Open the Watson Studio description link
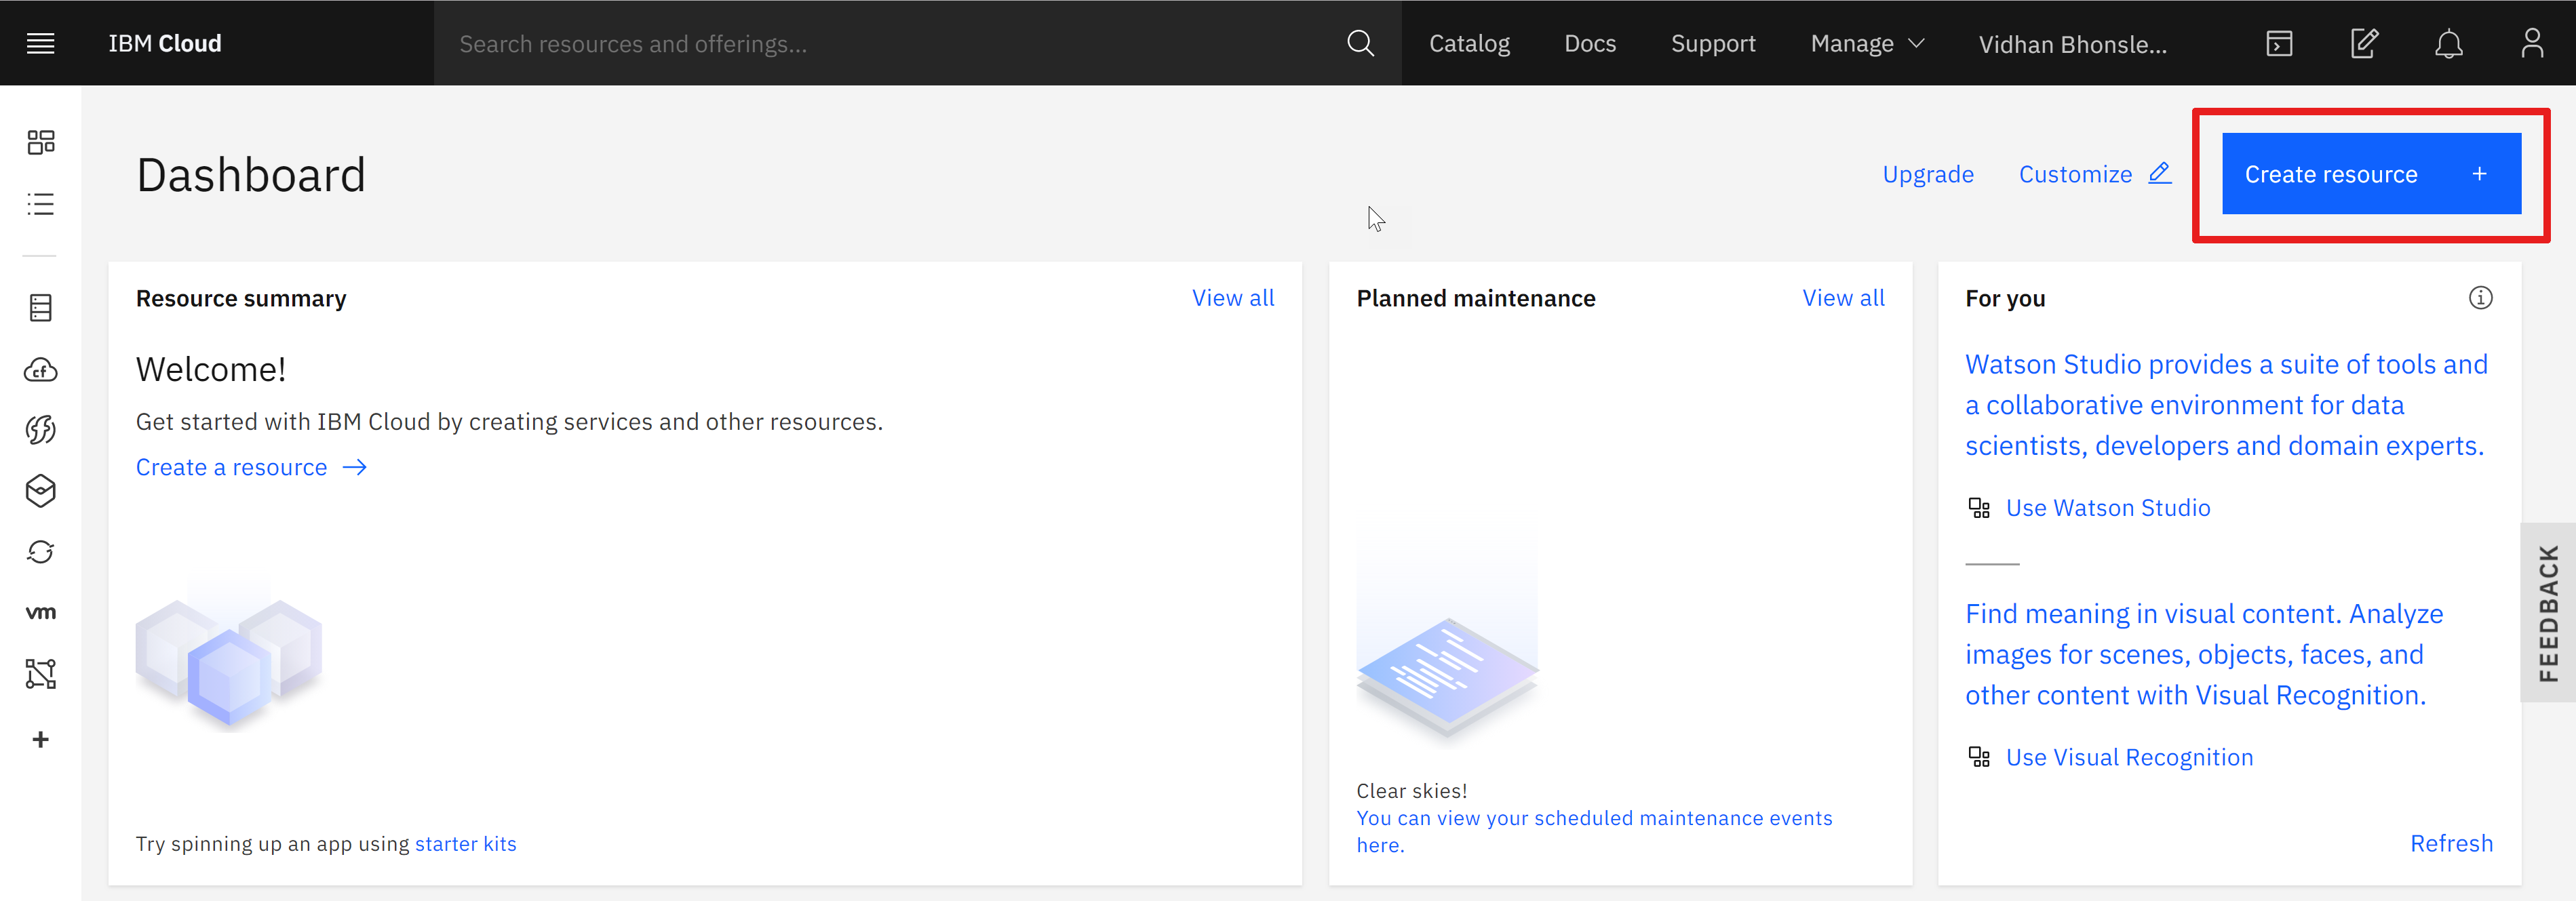Viewport: 2576px width, 901px height. pyautogui.click(x=2226, y=405)
